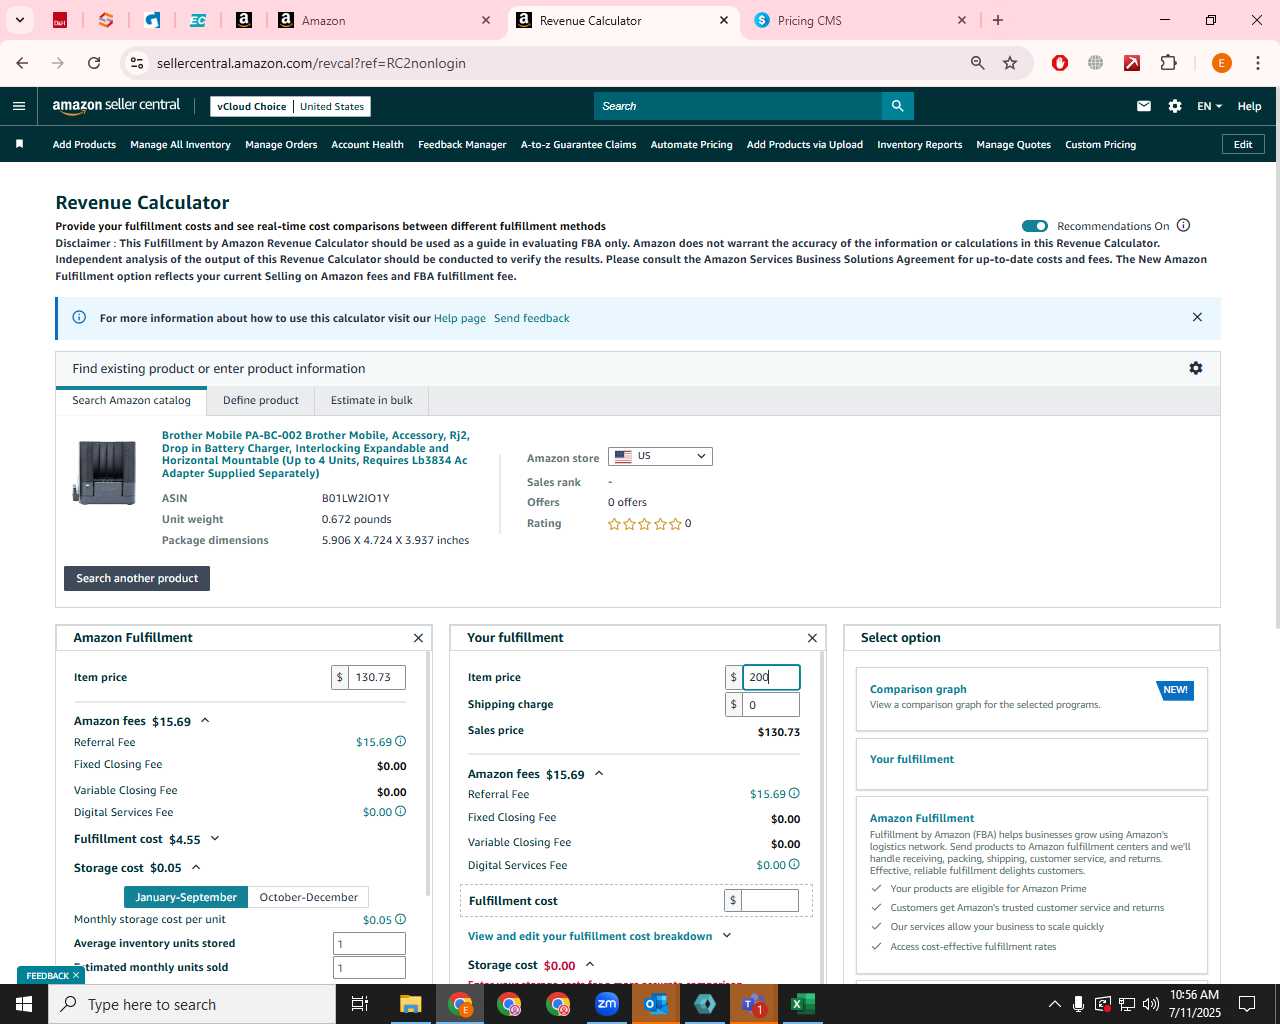Click Digital Services Fee info icon in Amazon Fulfillment
Image resolution: width=1280 pixels, height=1024 pixels.
[401, 811]
